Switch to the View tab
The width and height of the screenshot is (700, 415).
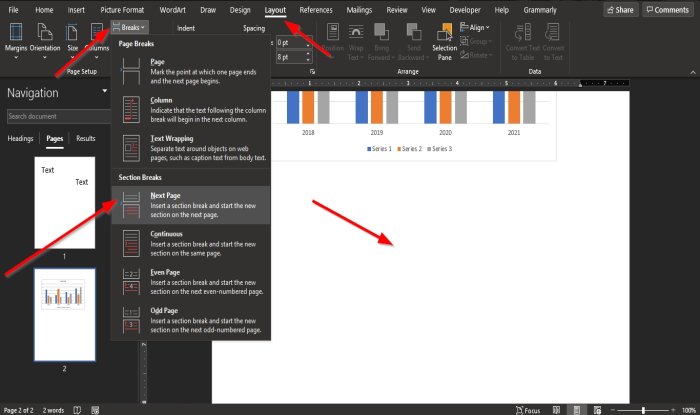coord(429,10)
